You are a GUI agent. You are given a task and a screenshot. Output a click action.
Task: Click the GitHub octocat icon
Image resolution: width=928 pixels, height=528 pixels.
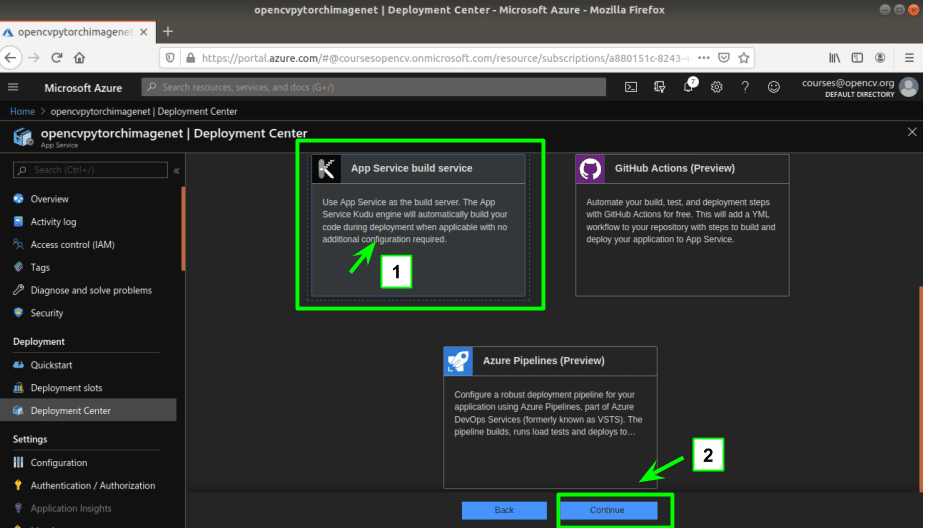(590, 169)
